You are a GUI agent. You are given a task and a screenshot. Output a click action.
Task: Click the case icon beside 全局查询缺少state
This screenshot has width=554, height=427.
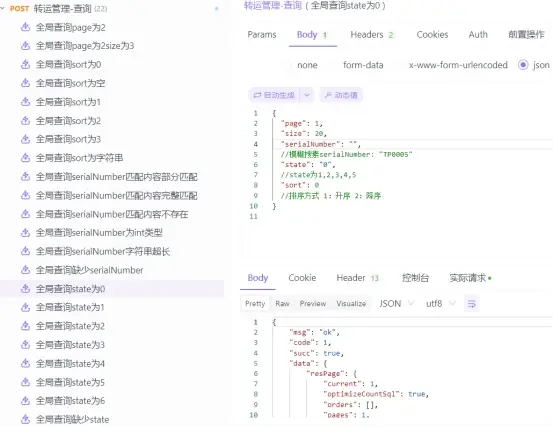25,419
